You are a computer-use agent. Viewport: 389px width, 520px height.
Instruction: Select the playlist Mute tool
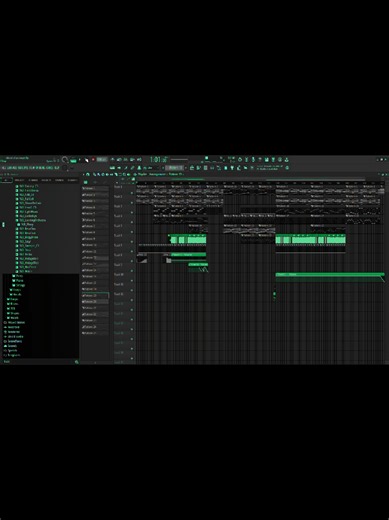click(107, 174)
